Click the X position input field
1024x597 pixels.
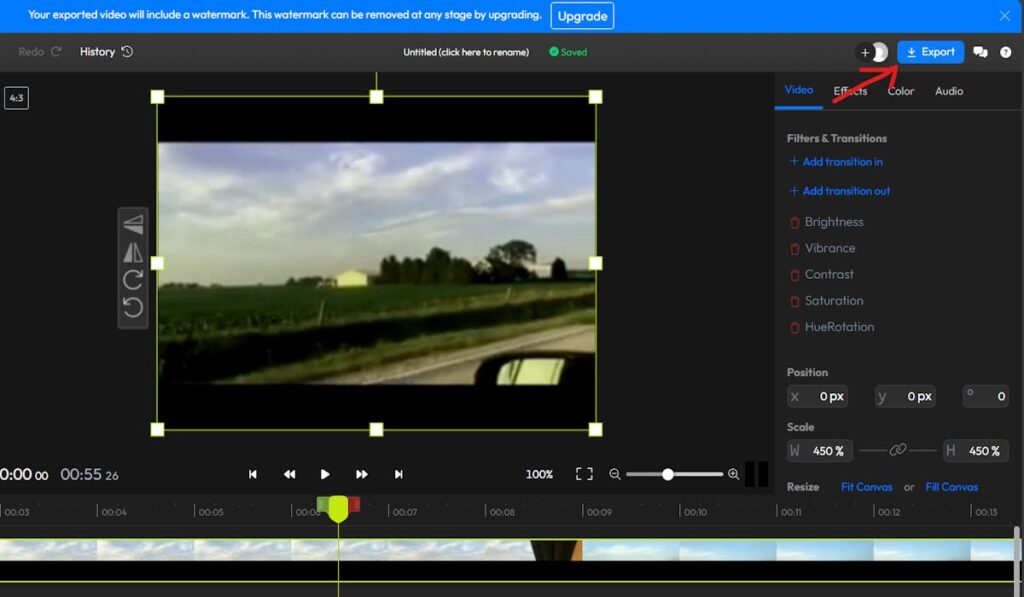826,397
